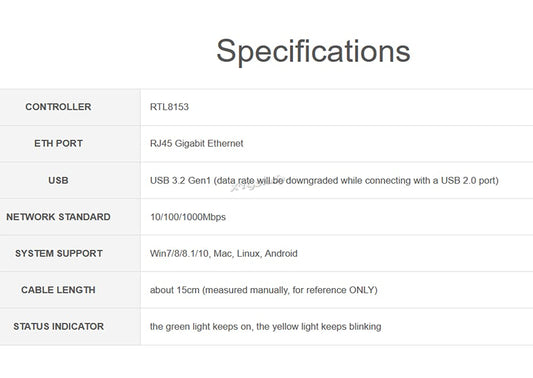The height and width of the screenshot is (378, 533).
Task: Select the NETWORK STANDARD label
Action: (58, 217)
